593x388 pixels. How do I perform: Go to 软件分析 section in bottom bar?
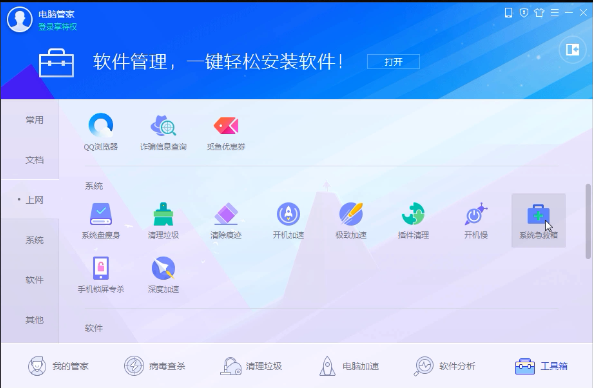[445, 366]
